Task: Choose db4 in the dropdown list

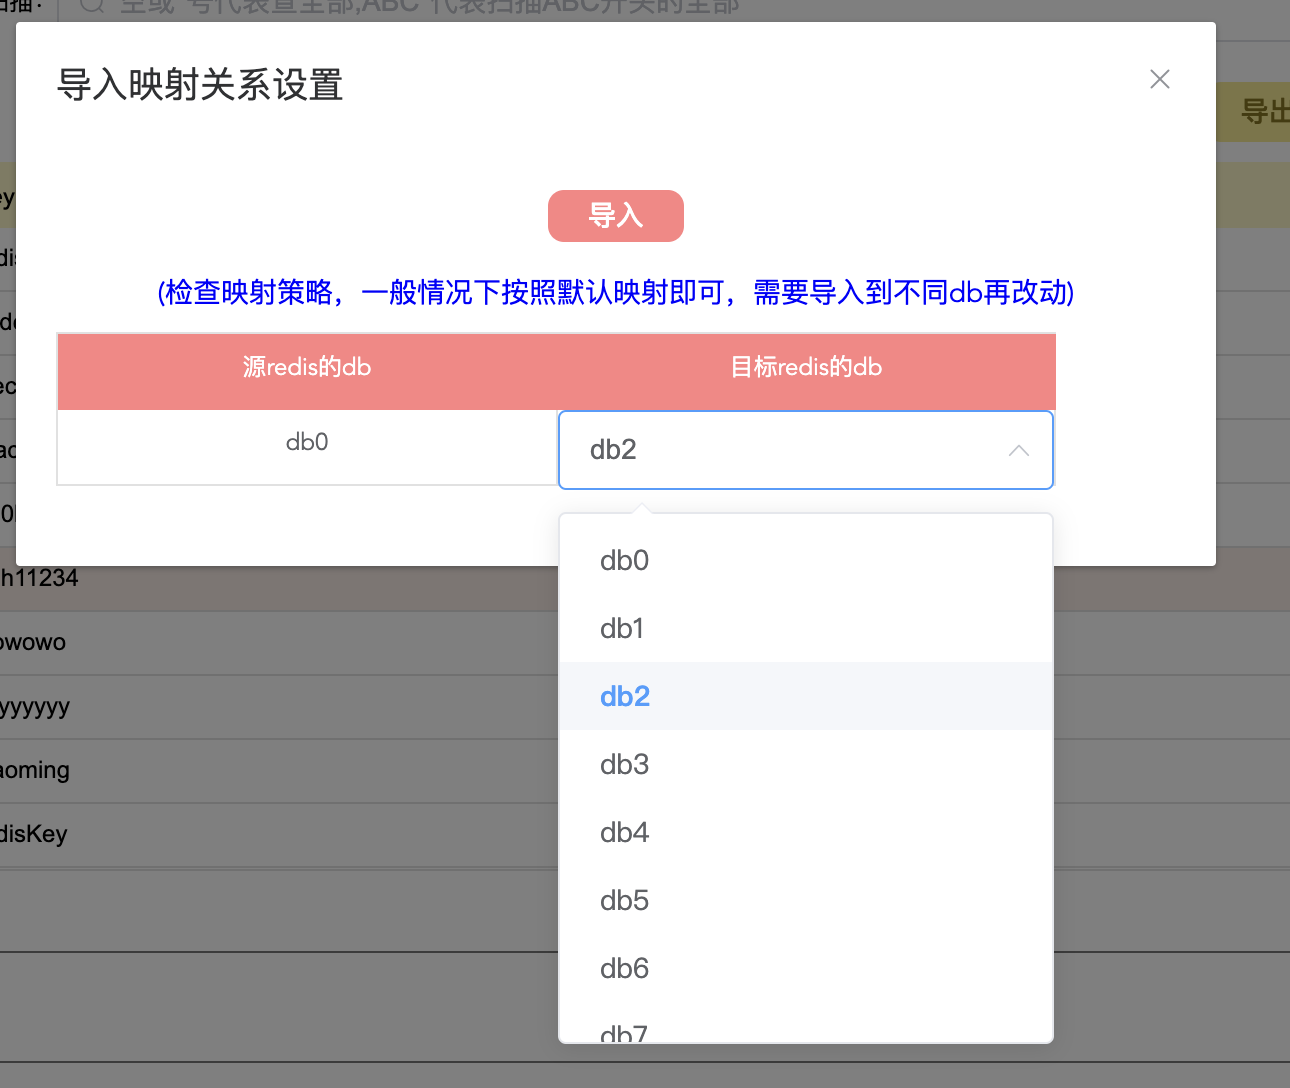Action: point(624,833)
